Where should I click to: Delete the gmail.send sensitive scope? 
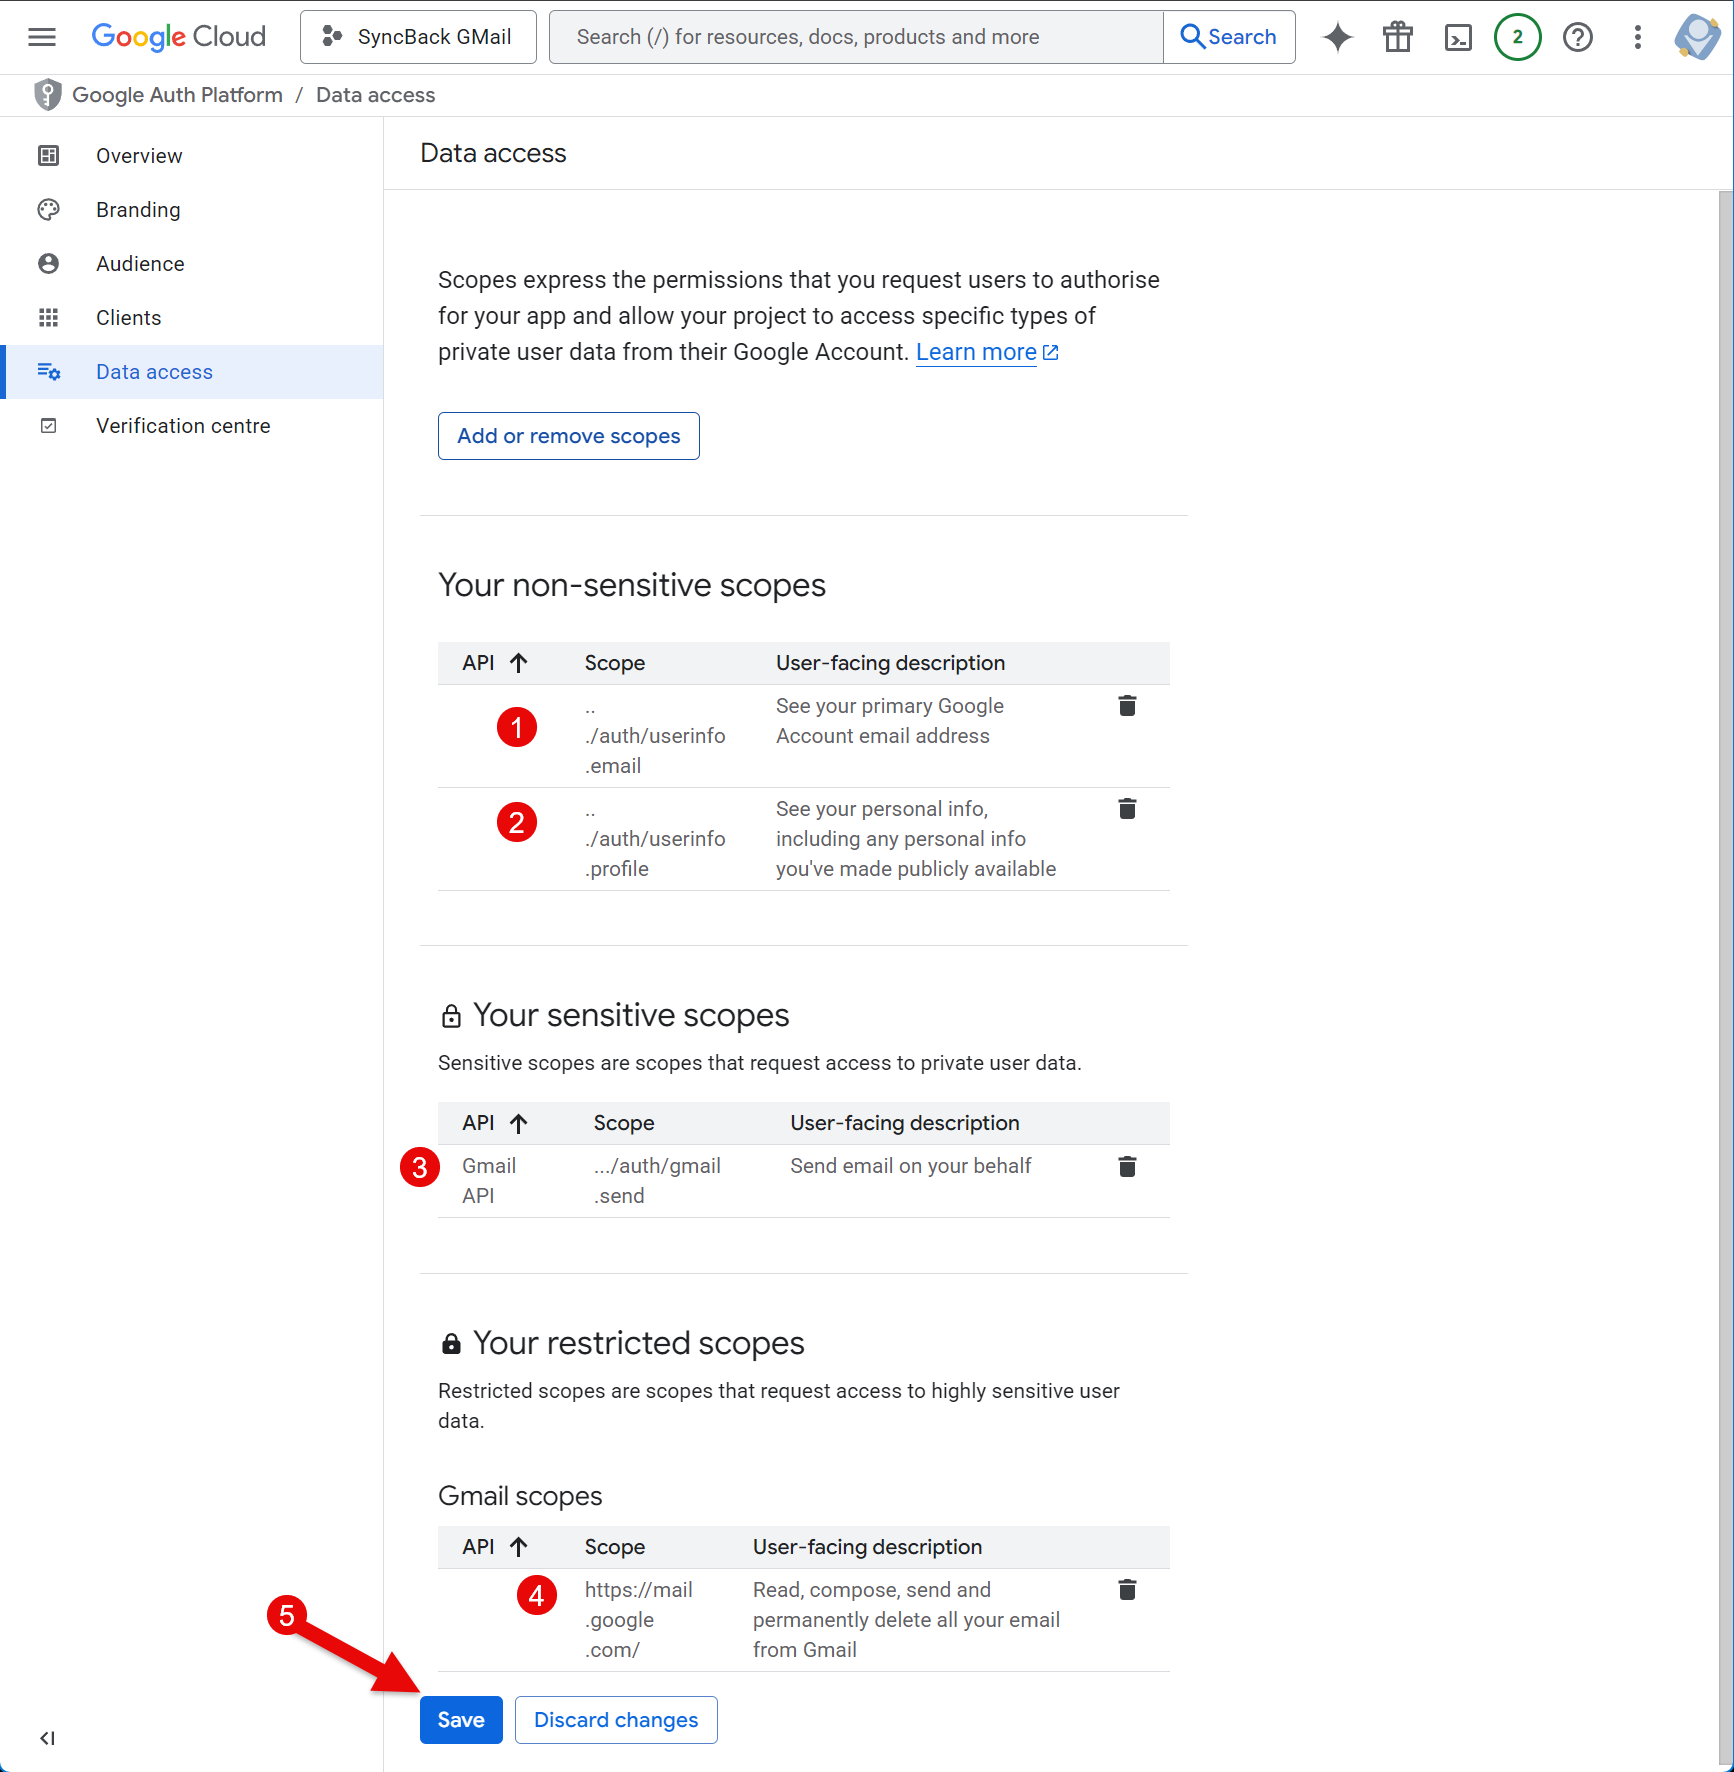point(1127,1166)
